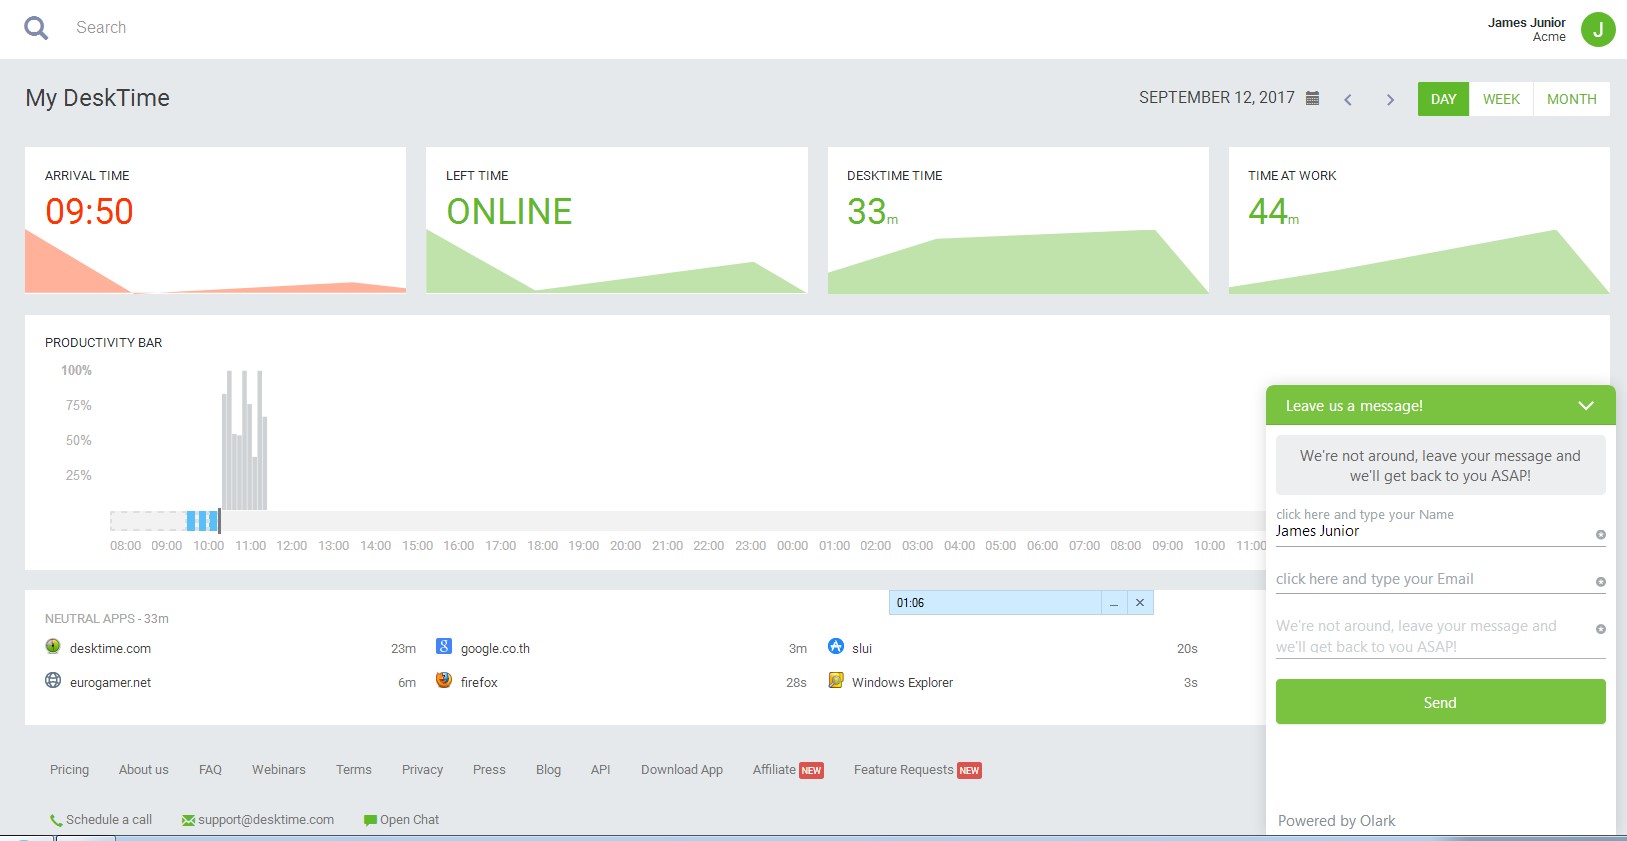
Task: Open the calendar date picker icon
Action: click(1313, 98)
